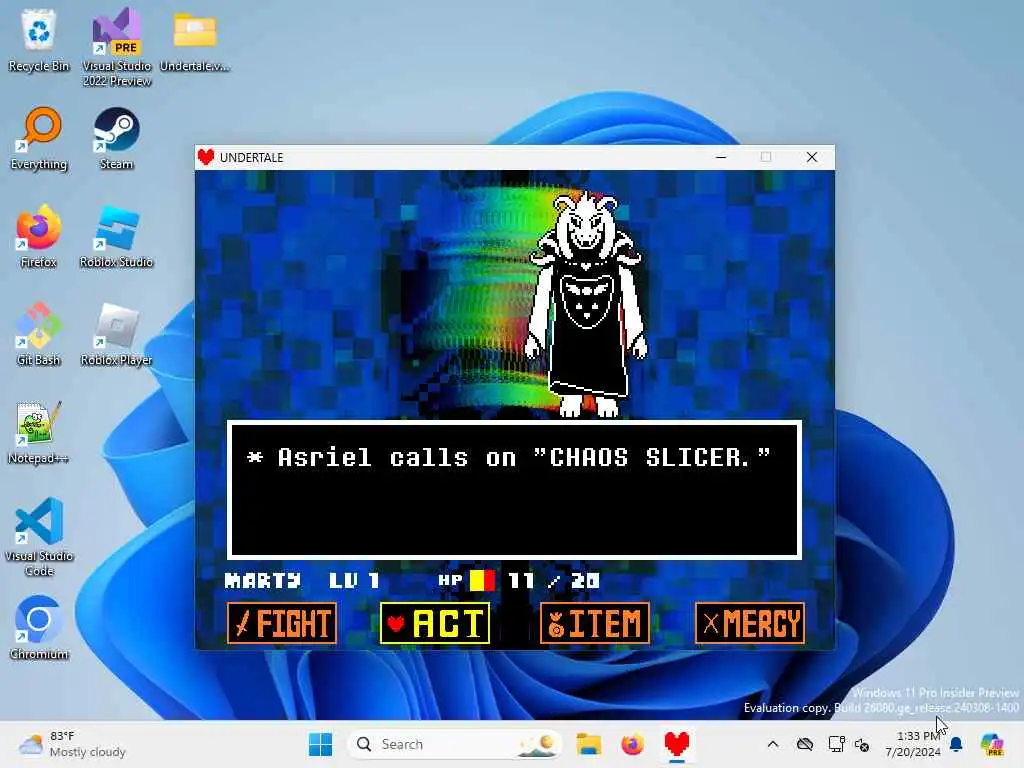
Task: Click the MARTY player name label
Action: click(263, 581)
